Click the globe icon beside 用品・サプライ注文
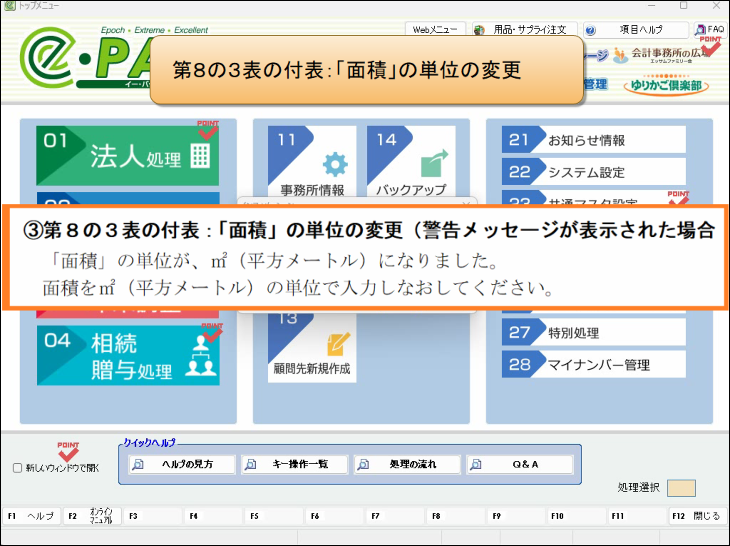The image size is (730, 546). tap(480, 30)
